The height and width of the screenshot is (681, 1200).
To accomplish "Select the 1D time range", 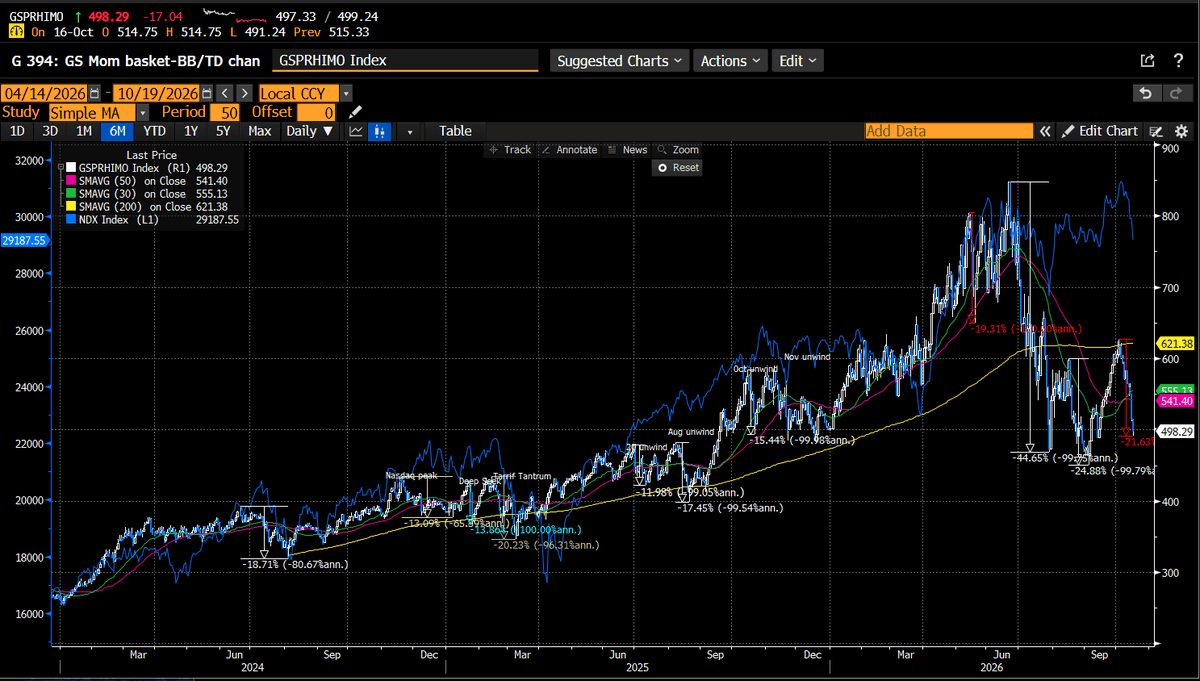I will pyautogui.click(x=19, y=131).
